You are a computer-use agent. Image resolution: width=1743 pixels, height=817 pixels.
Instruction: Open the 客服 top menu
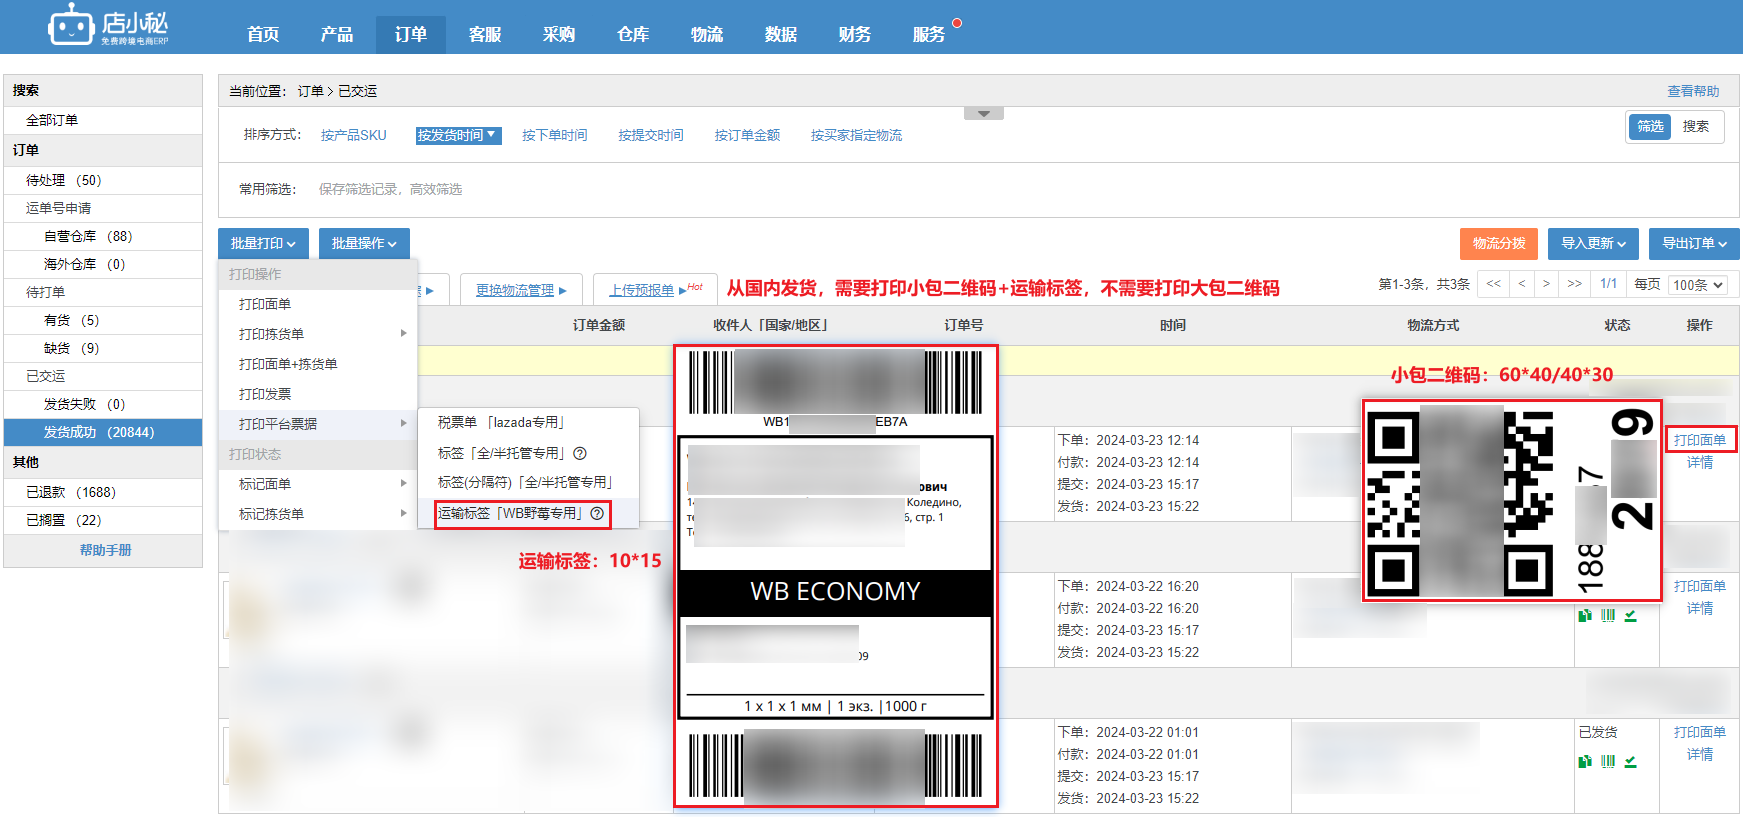point(485,34)
